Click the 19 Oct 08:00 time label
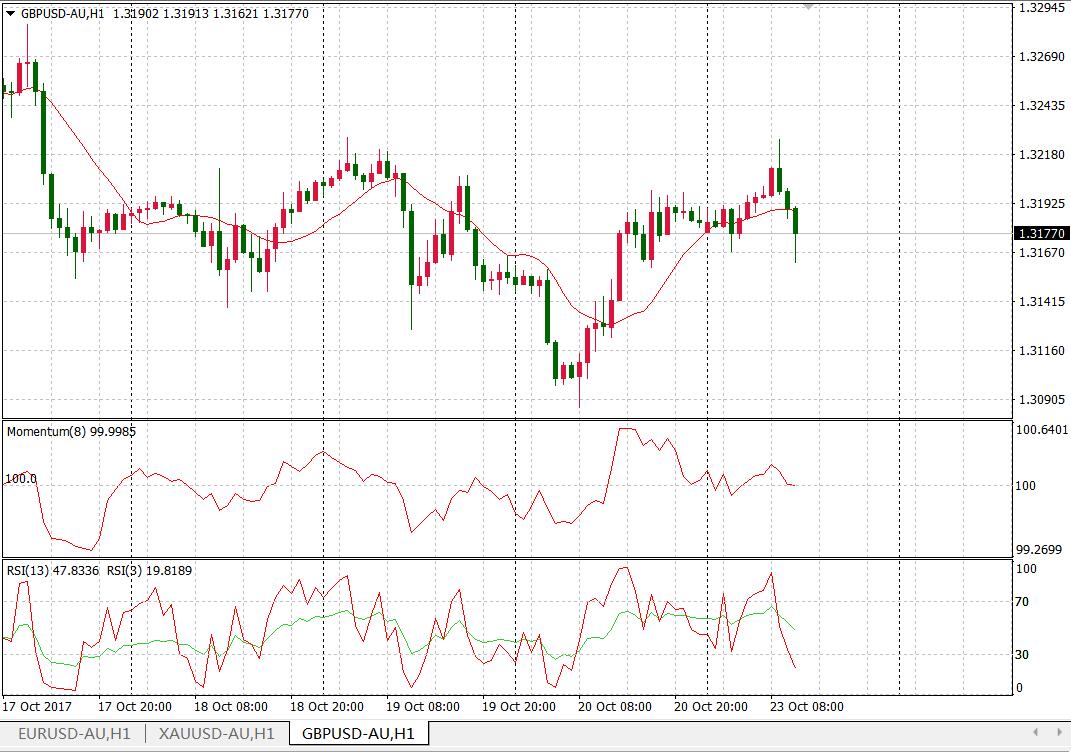 [423, 706]
